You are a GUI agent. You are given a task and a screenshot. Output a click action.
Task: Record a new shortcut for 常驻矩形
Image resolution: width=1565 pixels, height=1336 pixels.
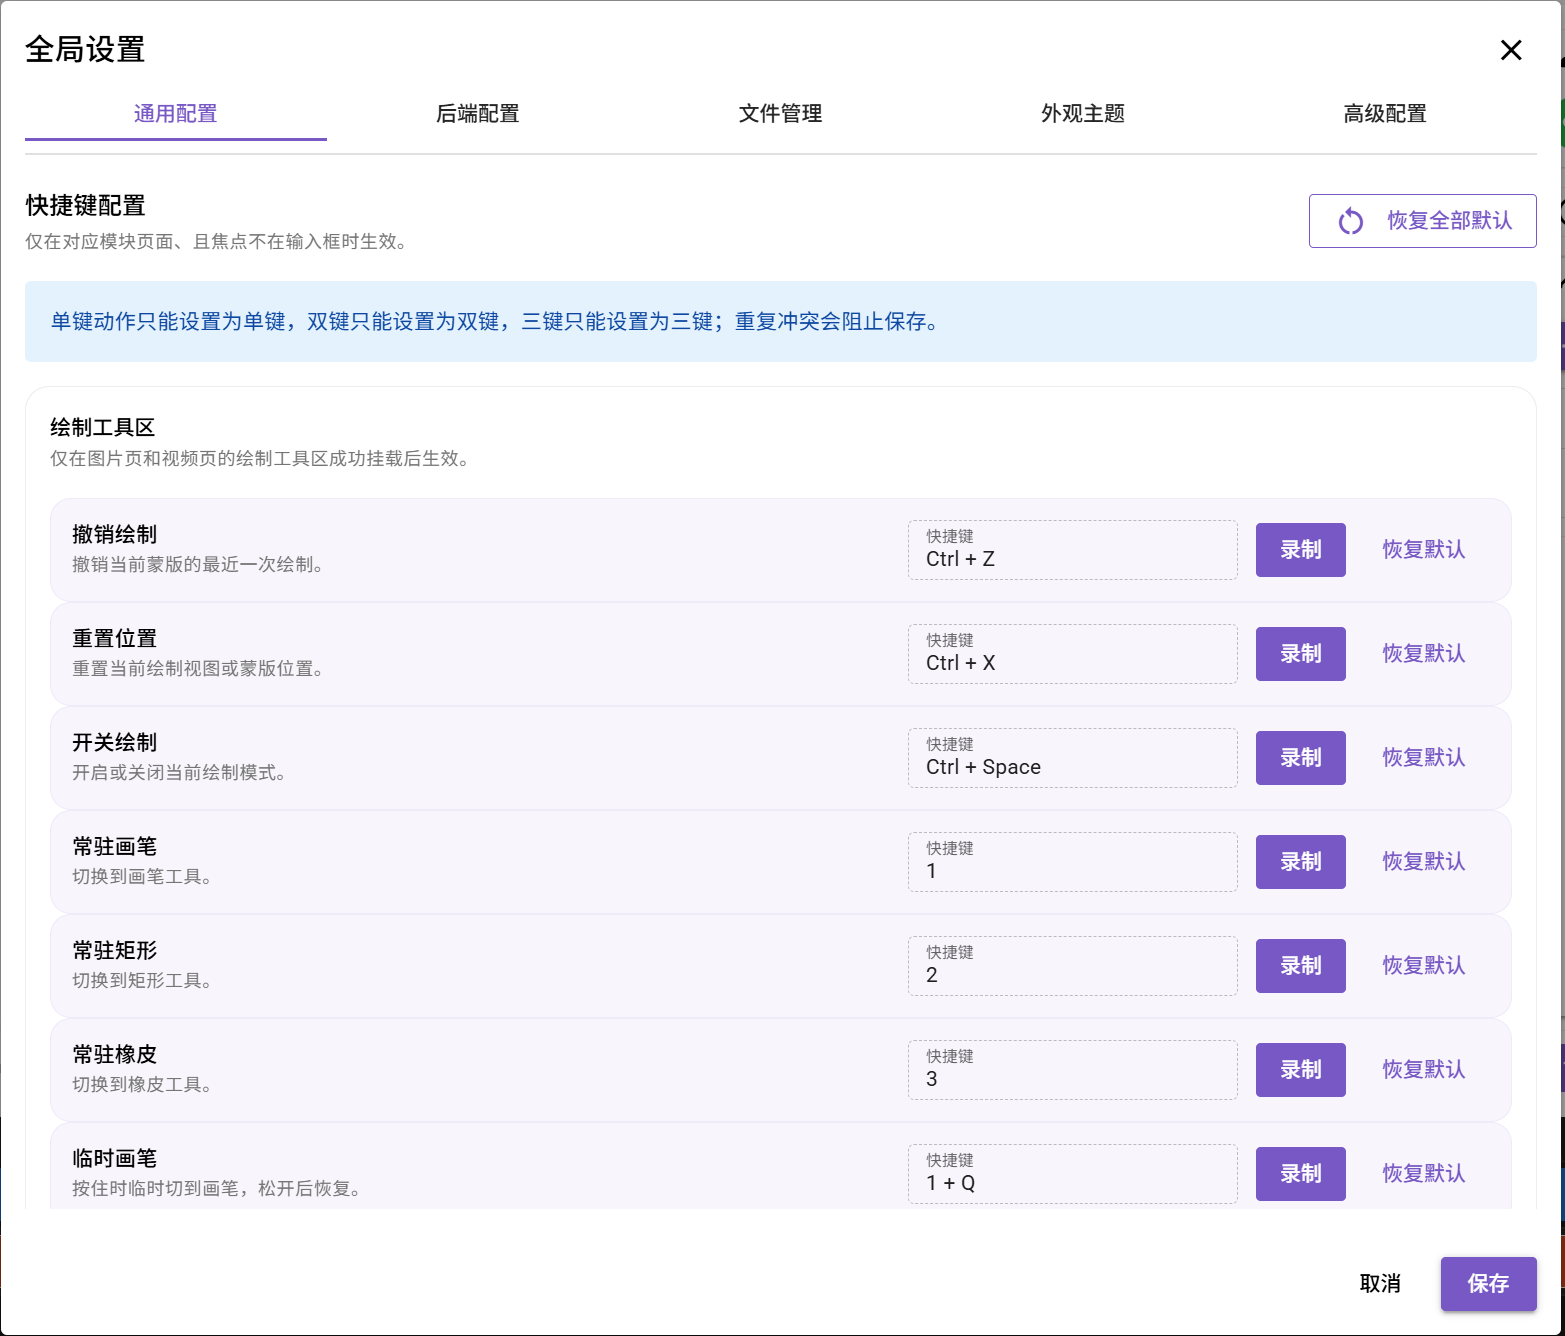point(1300,966)
